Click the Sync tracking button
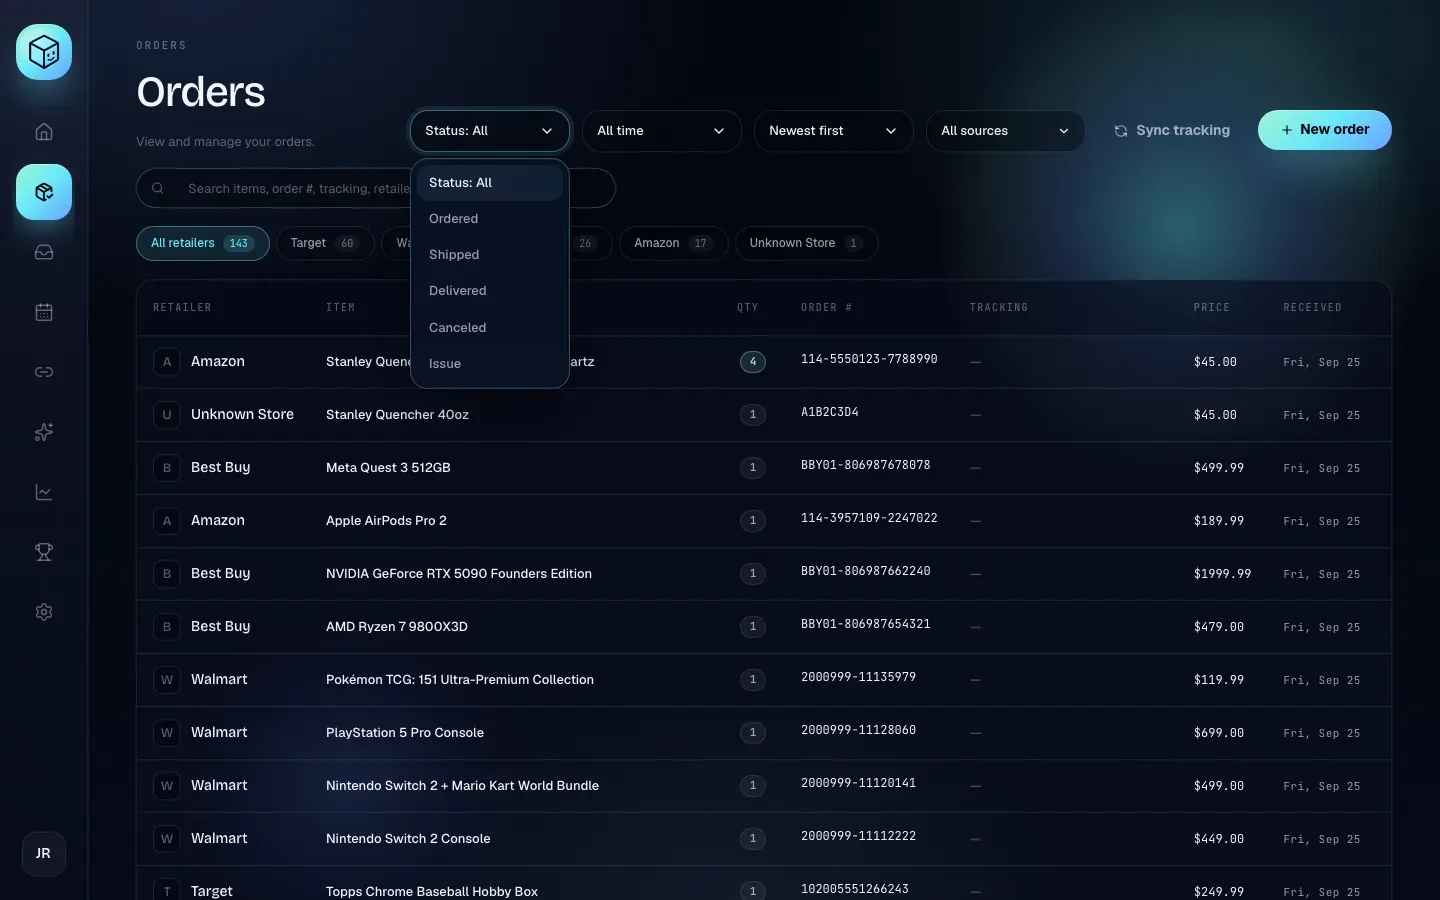1440x900 pixels. coord(1172,131)
